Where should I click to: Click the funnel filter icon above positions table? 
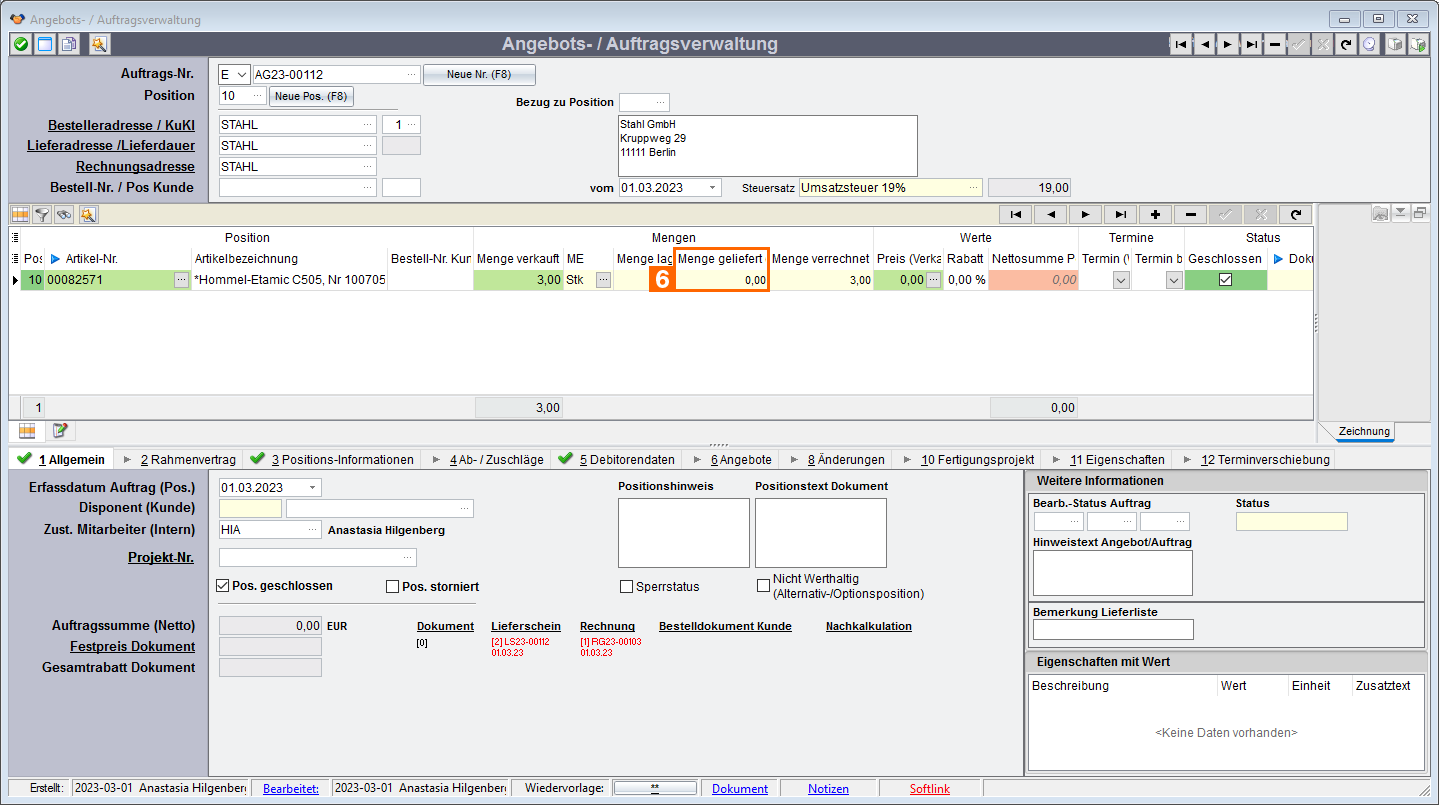tap(42, 214)
